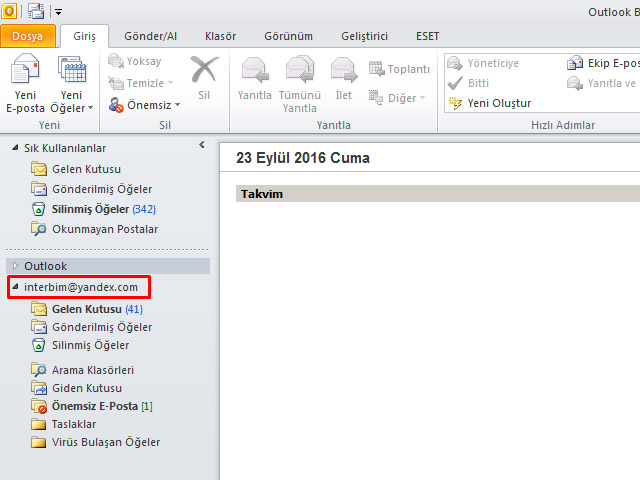Switch to the Gönder/Al tab
The width and height of the screenshot is (640, 480).
(x=149, y=36)
